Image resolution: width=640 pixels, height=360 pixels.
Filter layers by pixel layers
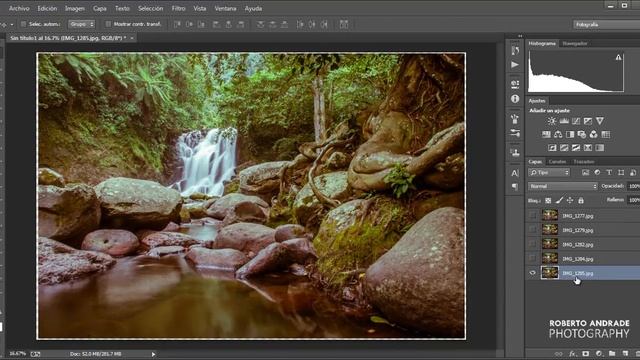coord(585,173)
